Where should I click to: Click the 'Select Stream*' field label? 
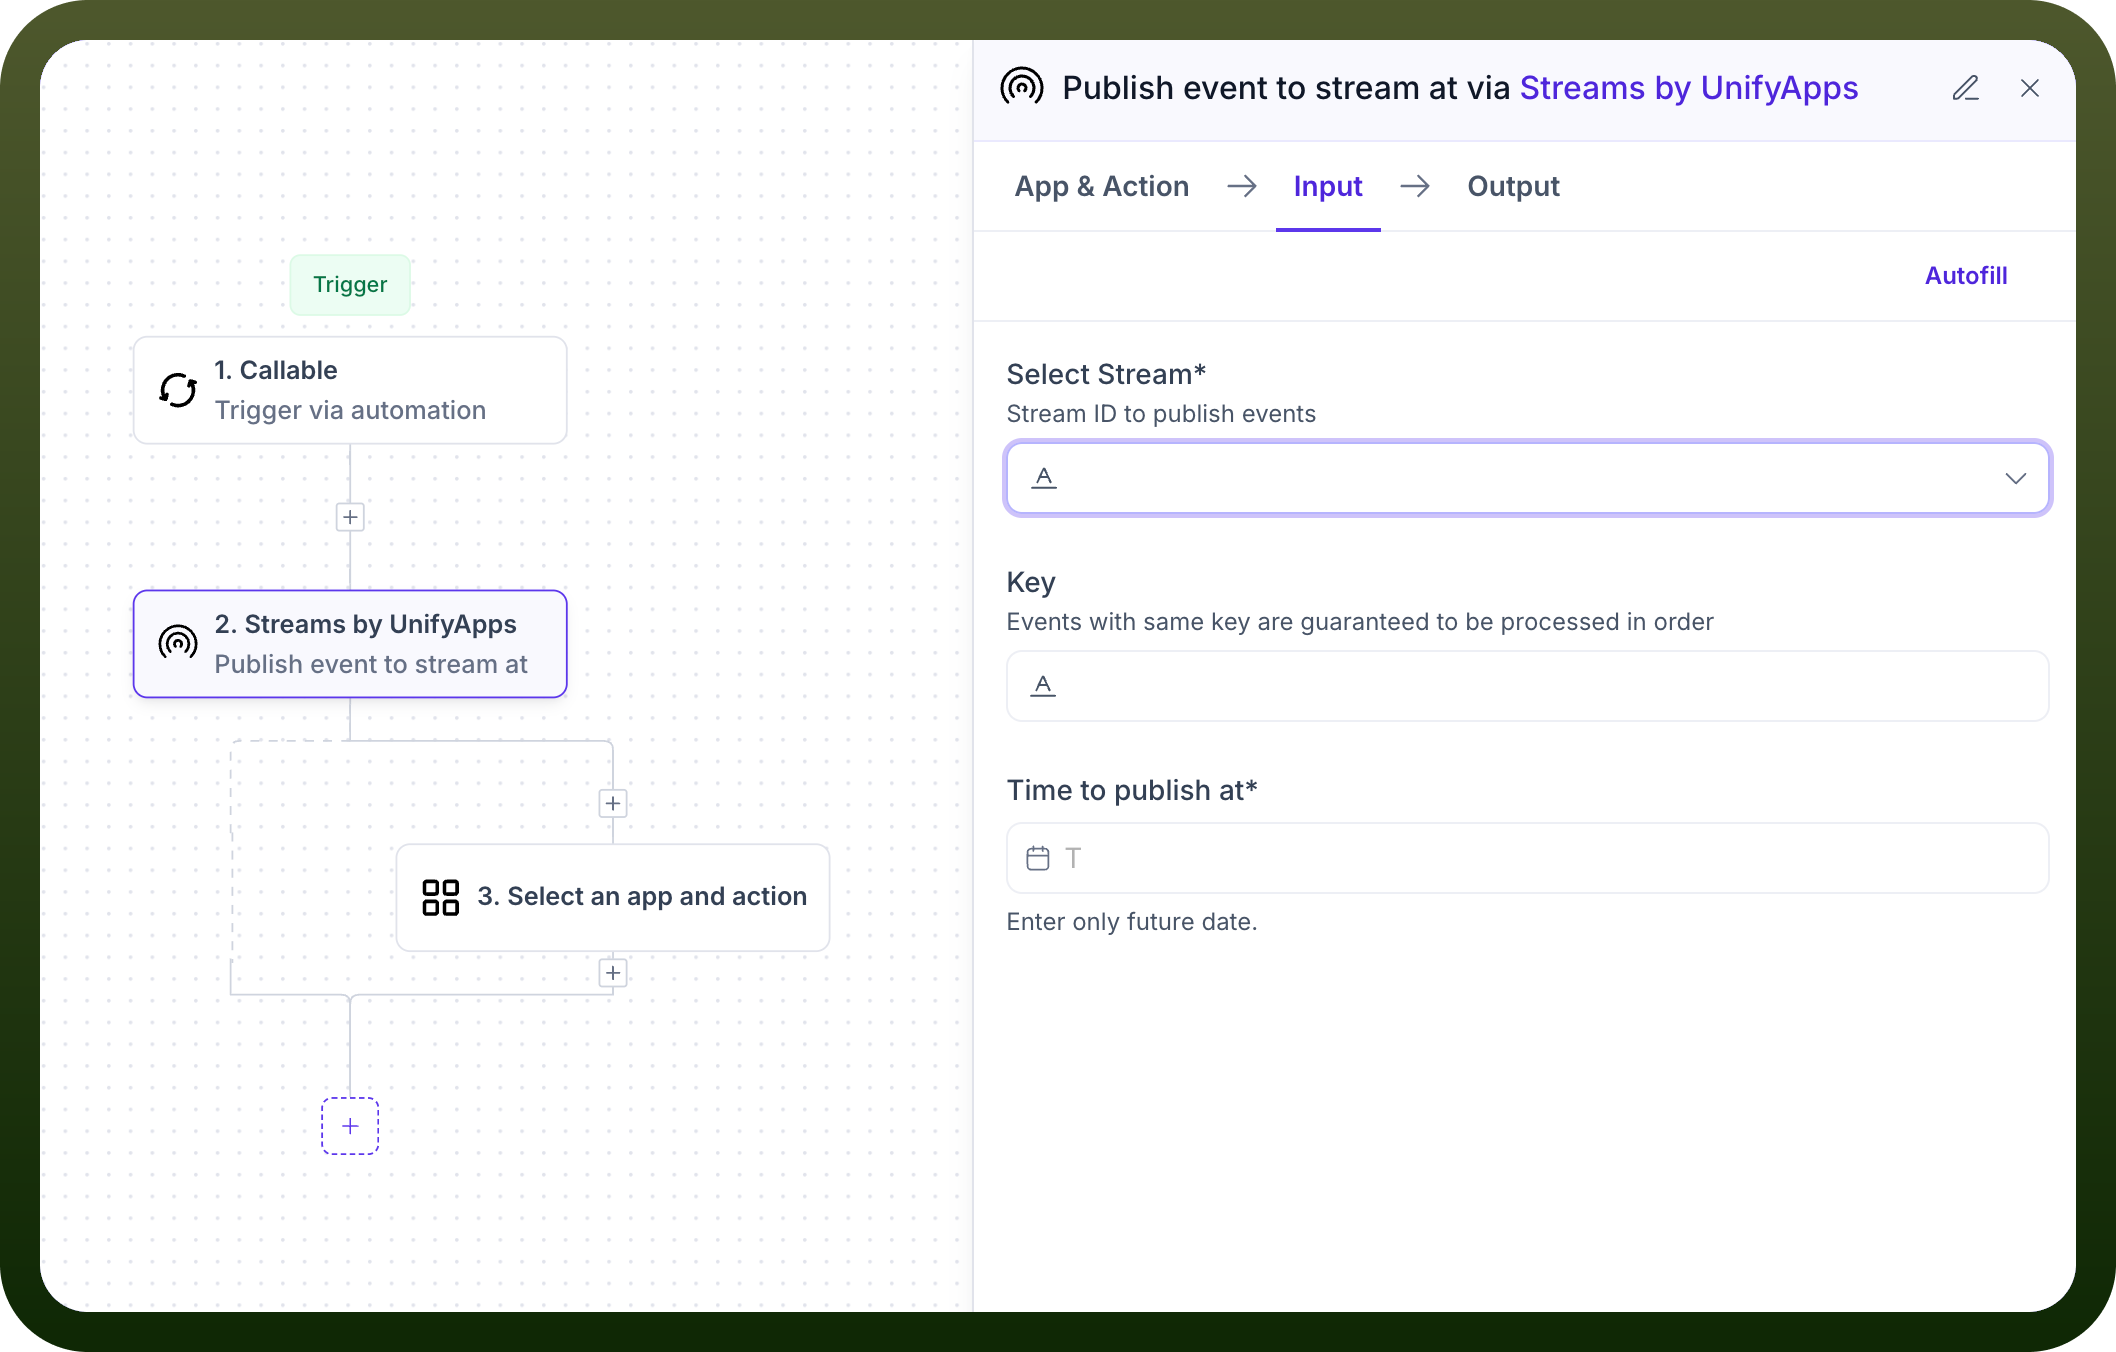coord(1106,374)
